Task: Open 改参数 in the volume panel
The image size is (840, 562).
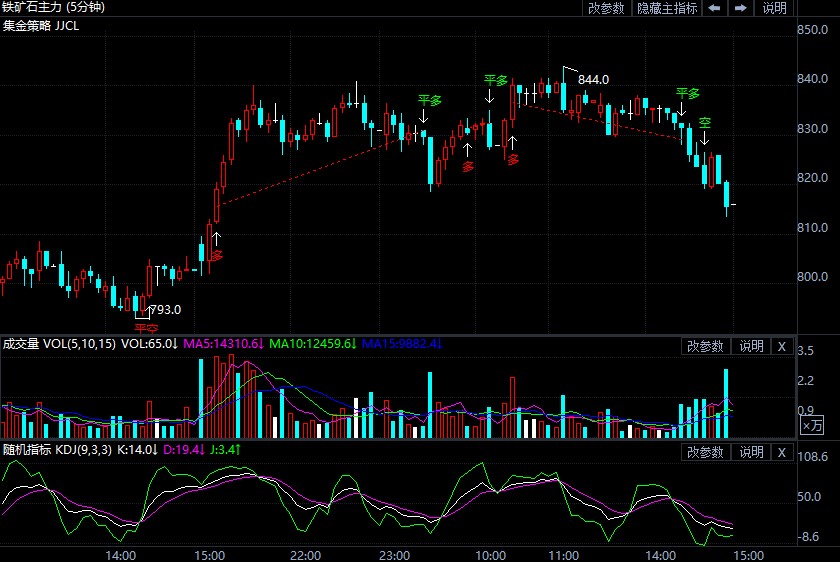Action: click(705, 346)
